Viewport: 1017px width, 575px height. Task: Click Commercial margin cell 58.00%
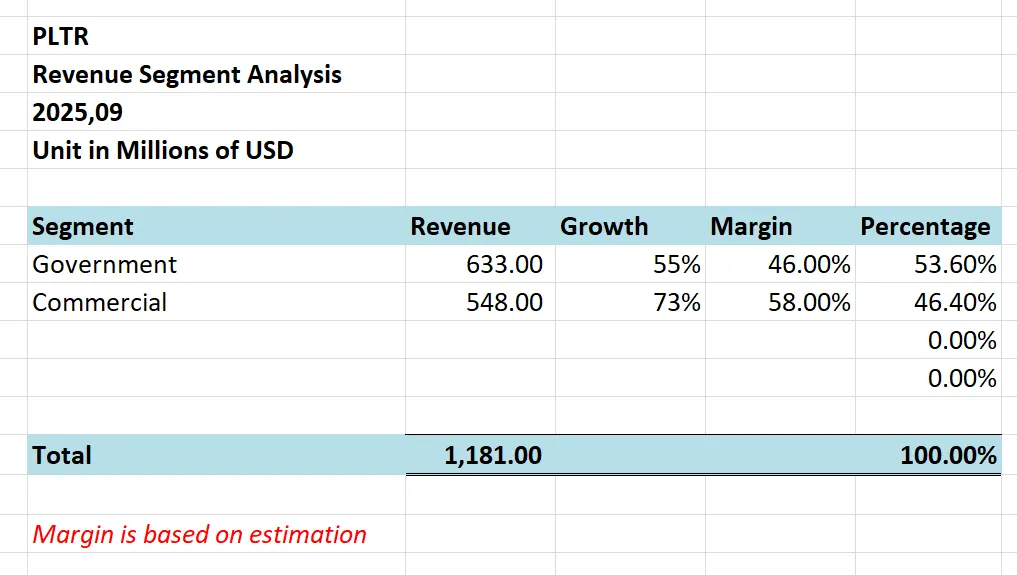point(780,302)
